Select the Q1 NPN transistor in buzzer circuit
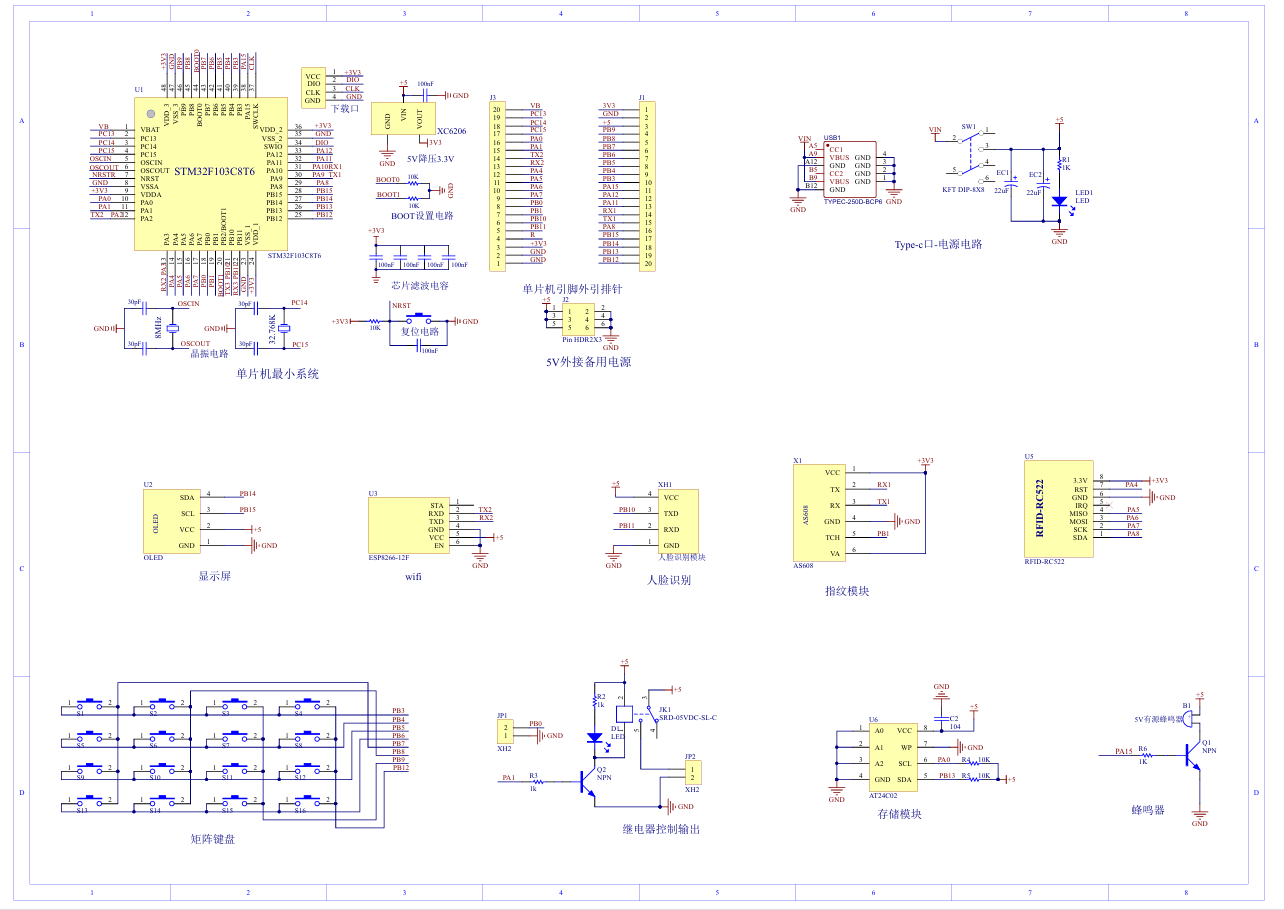The width and height of the screenshot is (1284, 910). (1191, 755)
